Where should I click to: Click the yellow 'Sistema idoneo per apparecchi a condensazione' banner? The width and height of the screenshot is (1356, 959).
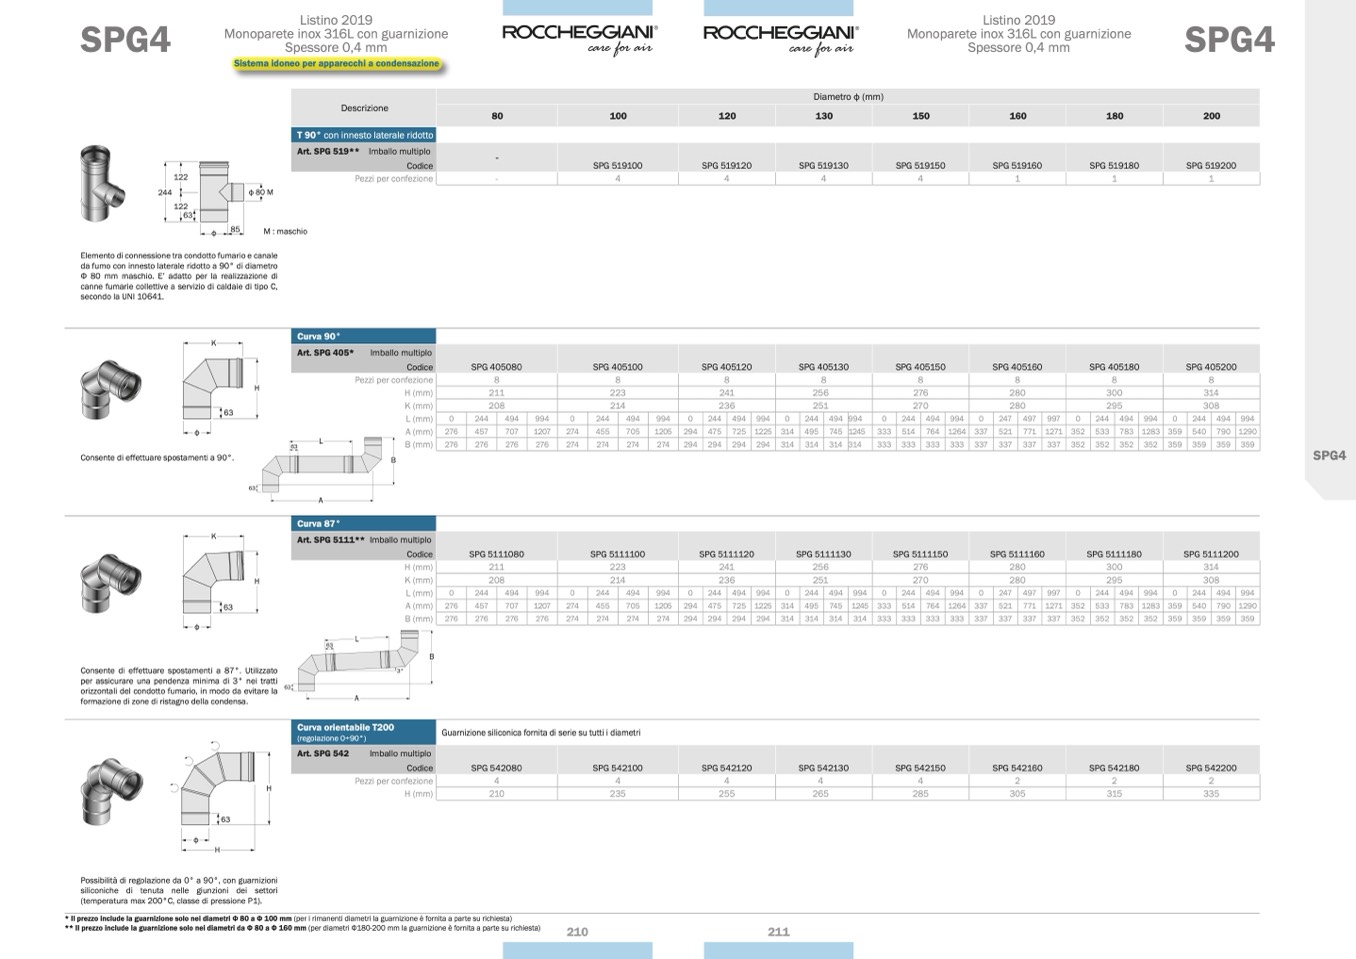point(336,64)
